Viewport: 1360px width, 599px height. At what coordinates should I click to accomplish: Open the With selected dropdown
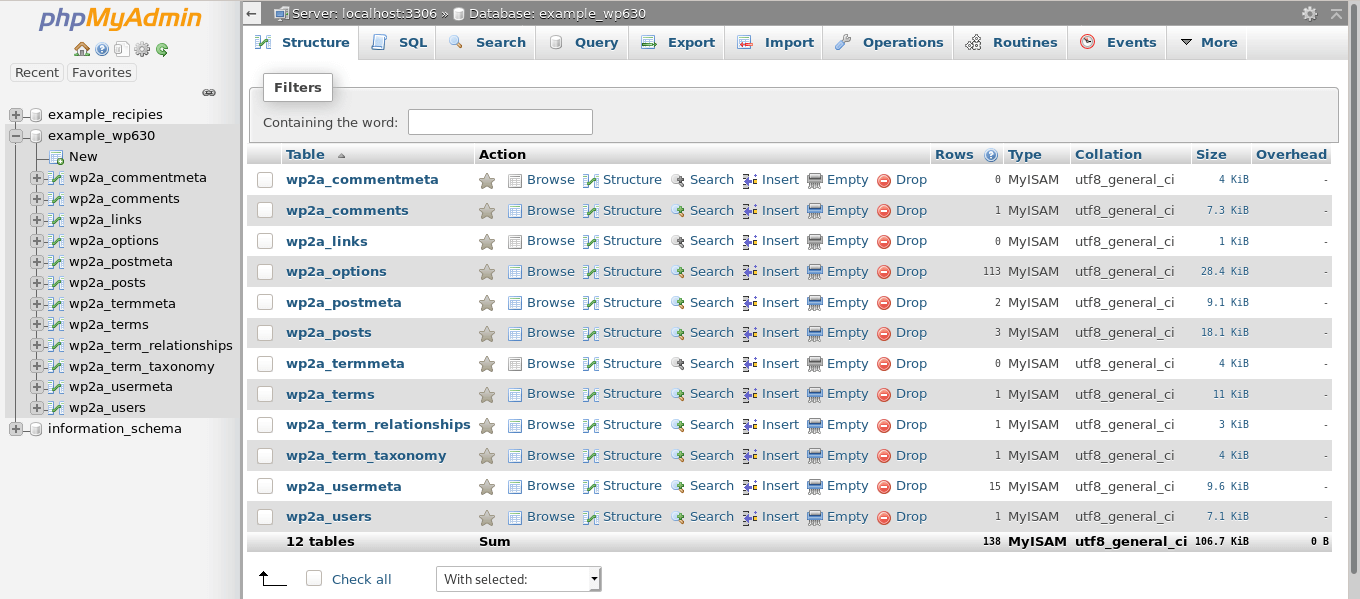[518, 578]
